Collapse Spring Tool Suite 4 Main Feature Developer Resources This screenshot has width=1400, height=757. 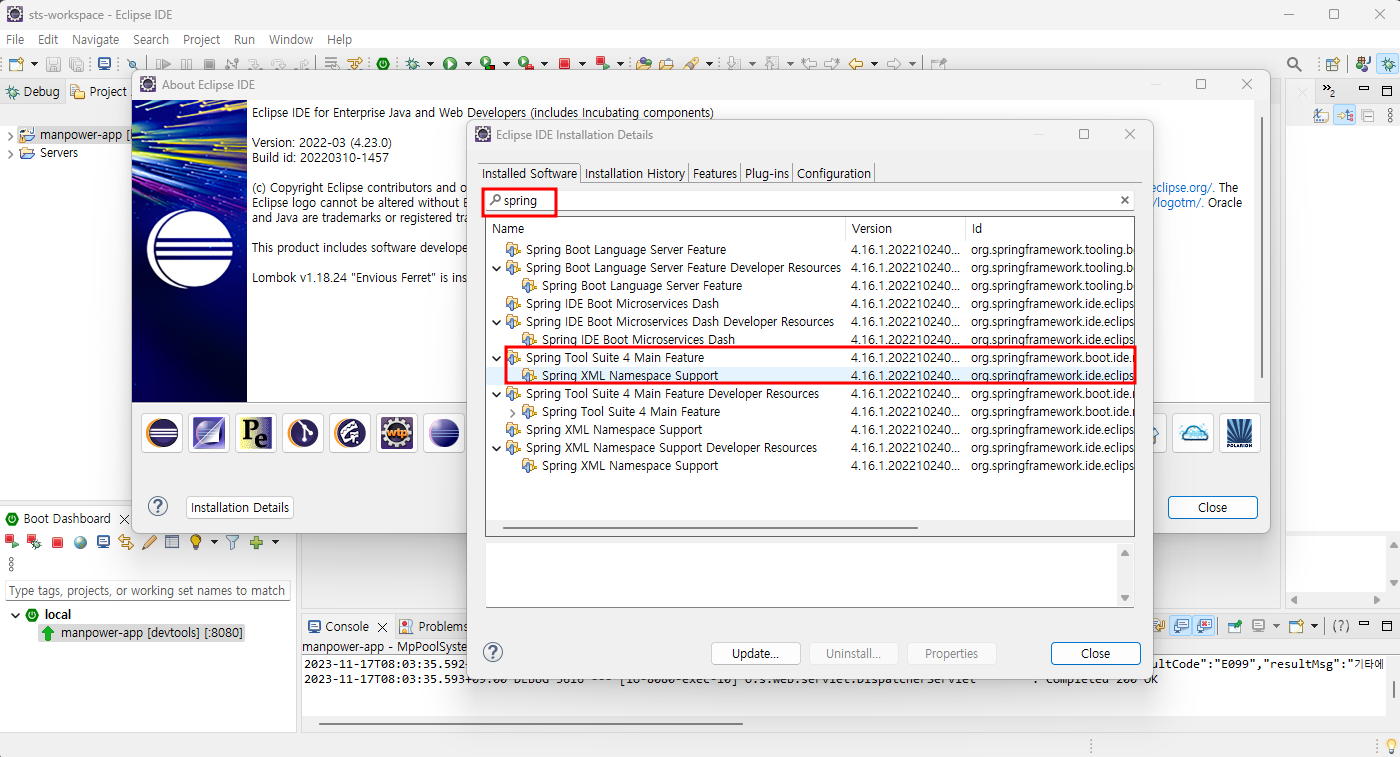click(x=497, y=394)
